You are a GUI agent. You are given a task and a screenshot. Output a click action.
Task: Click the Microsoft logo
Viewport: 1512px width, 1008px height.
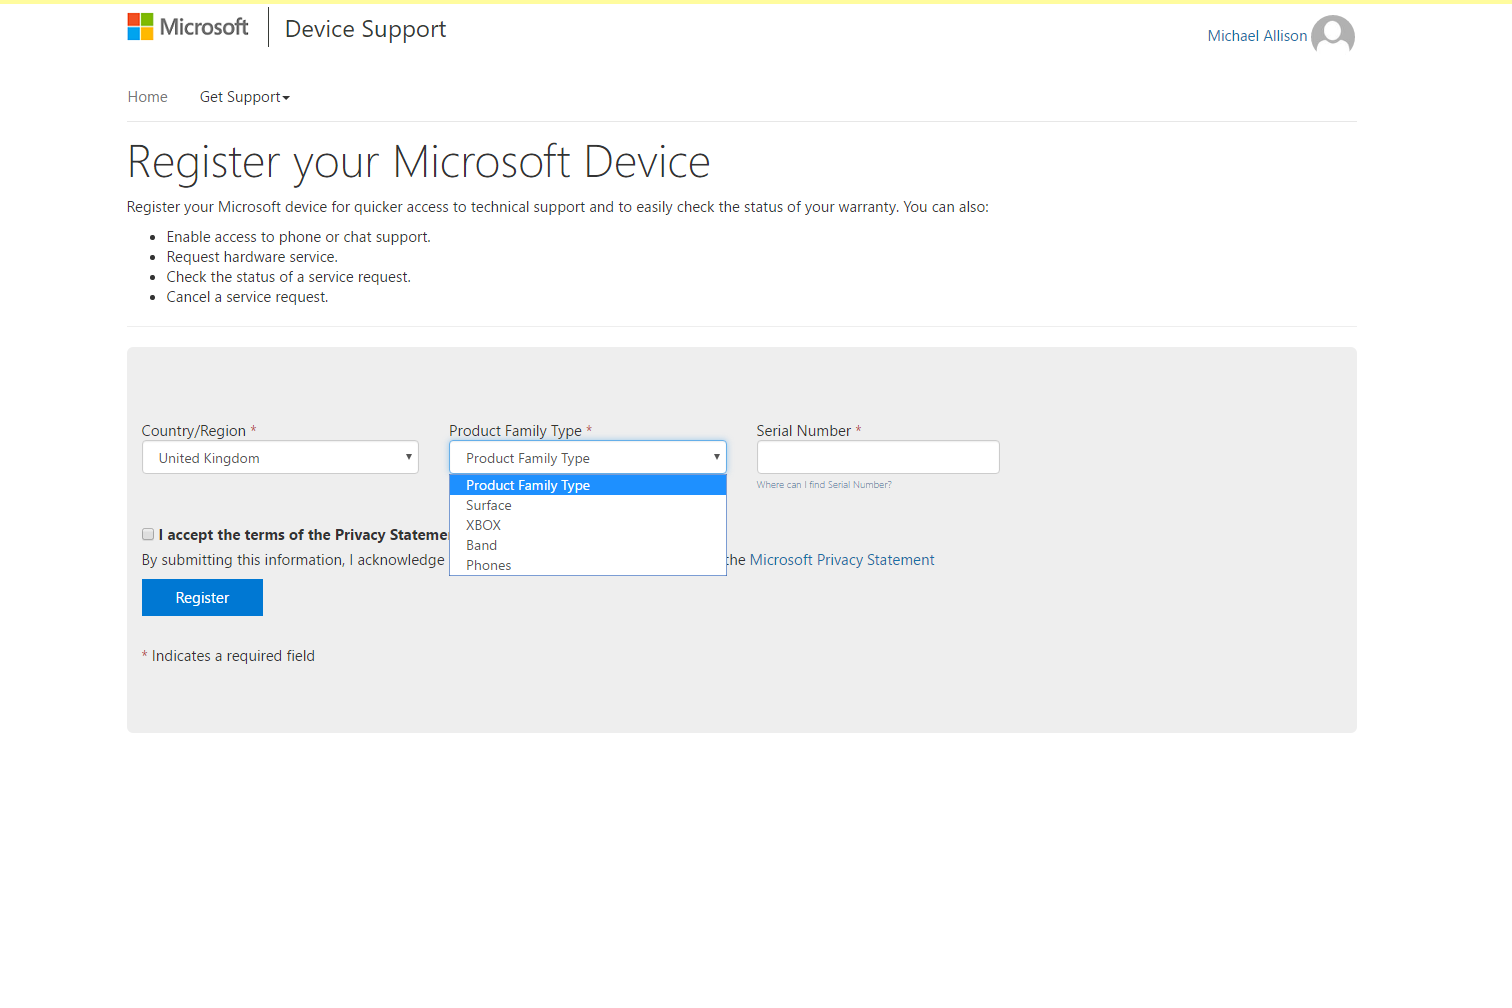pos(188,27)
